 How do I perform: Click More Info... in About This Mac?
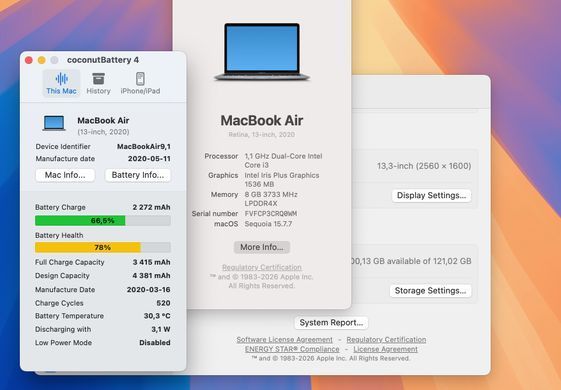(x=262, y=247)
